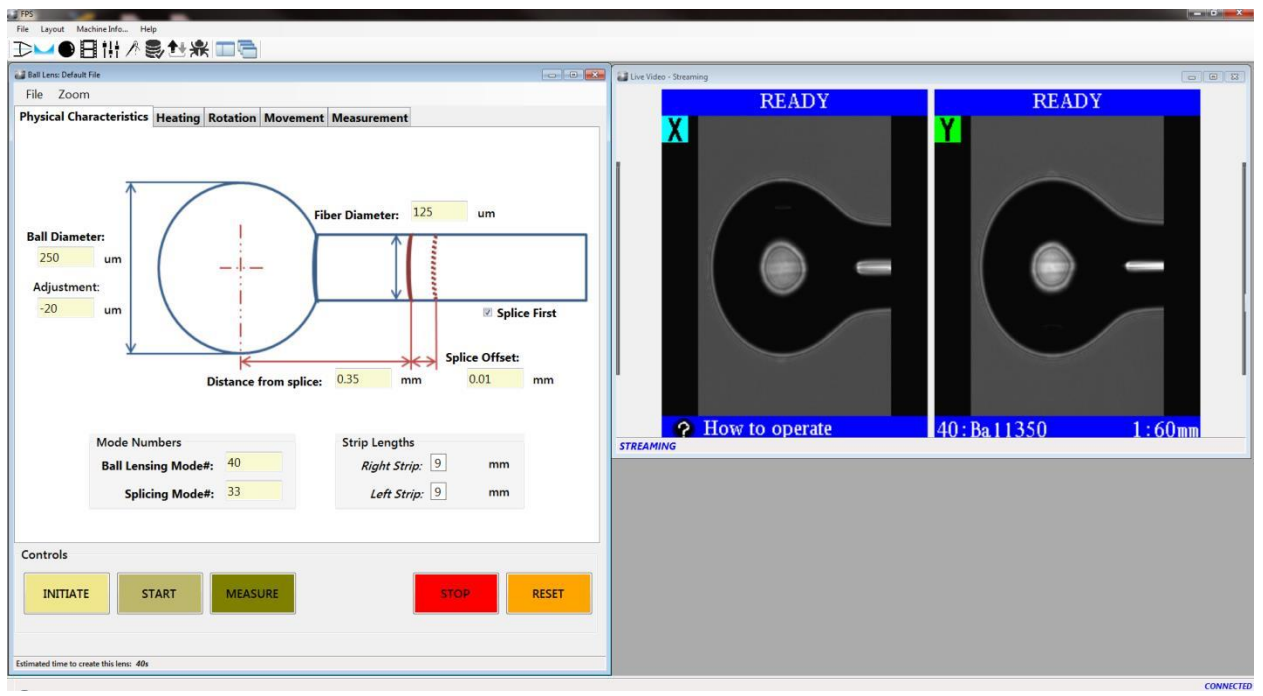Click the Left Strip length field
Screen dimensions: 1263x696
tap(437, 492)
